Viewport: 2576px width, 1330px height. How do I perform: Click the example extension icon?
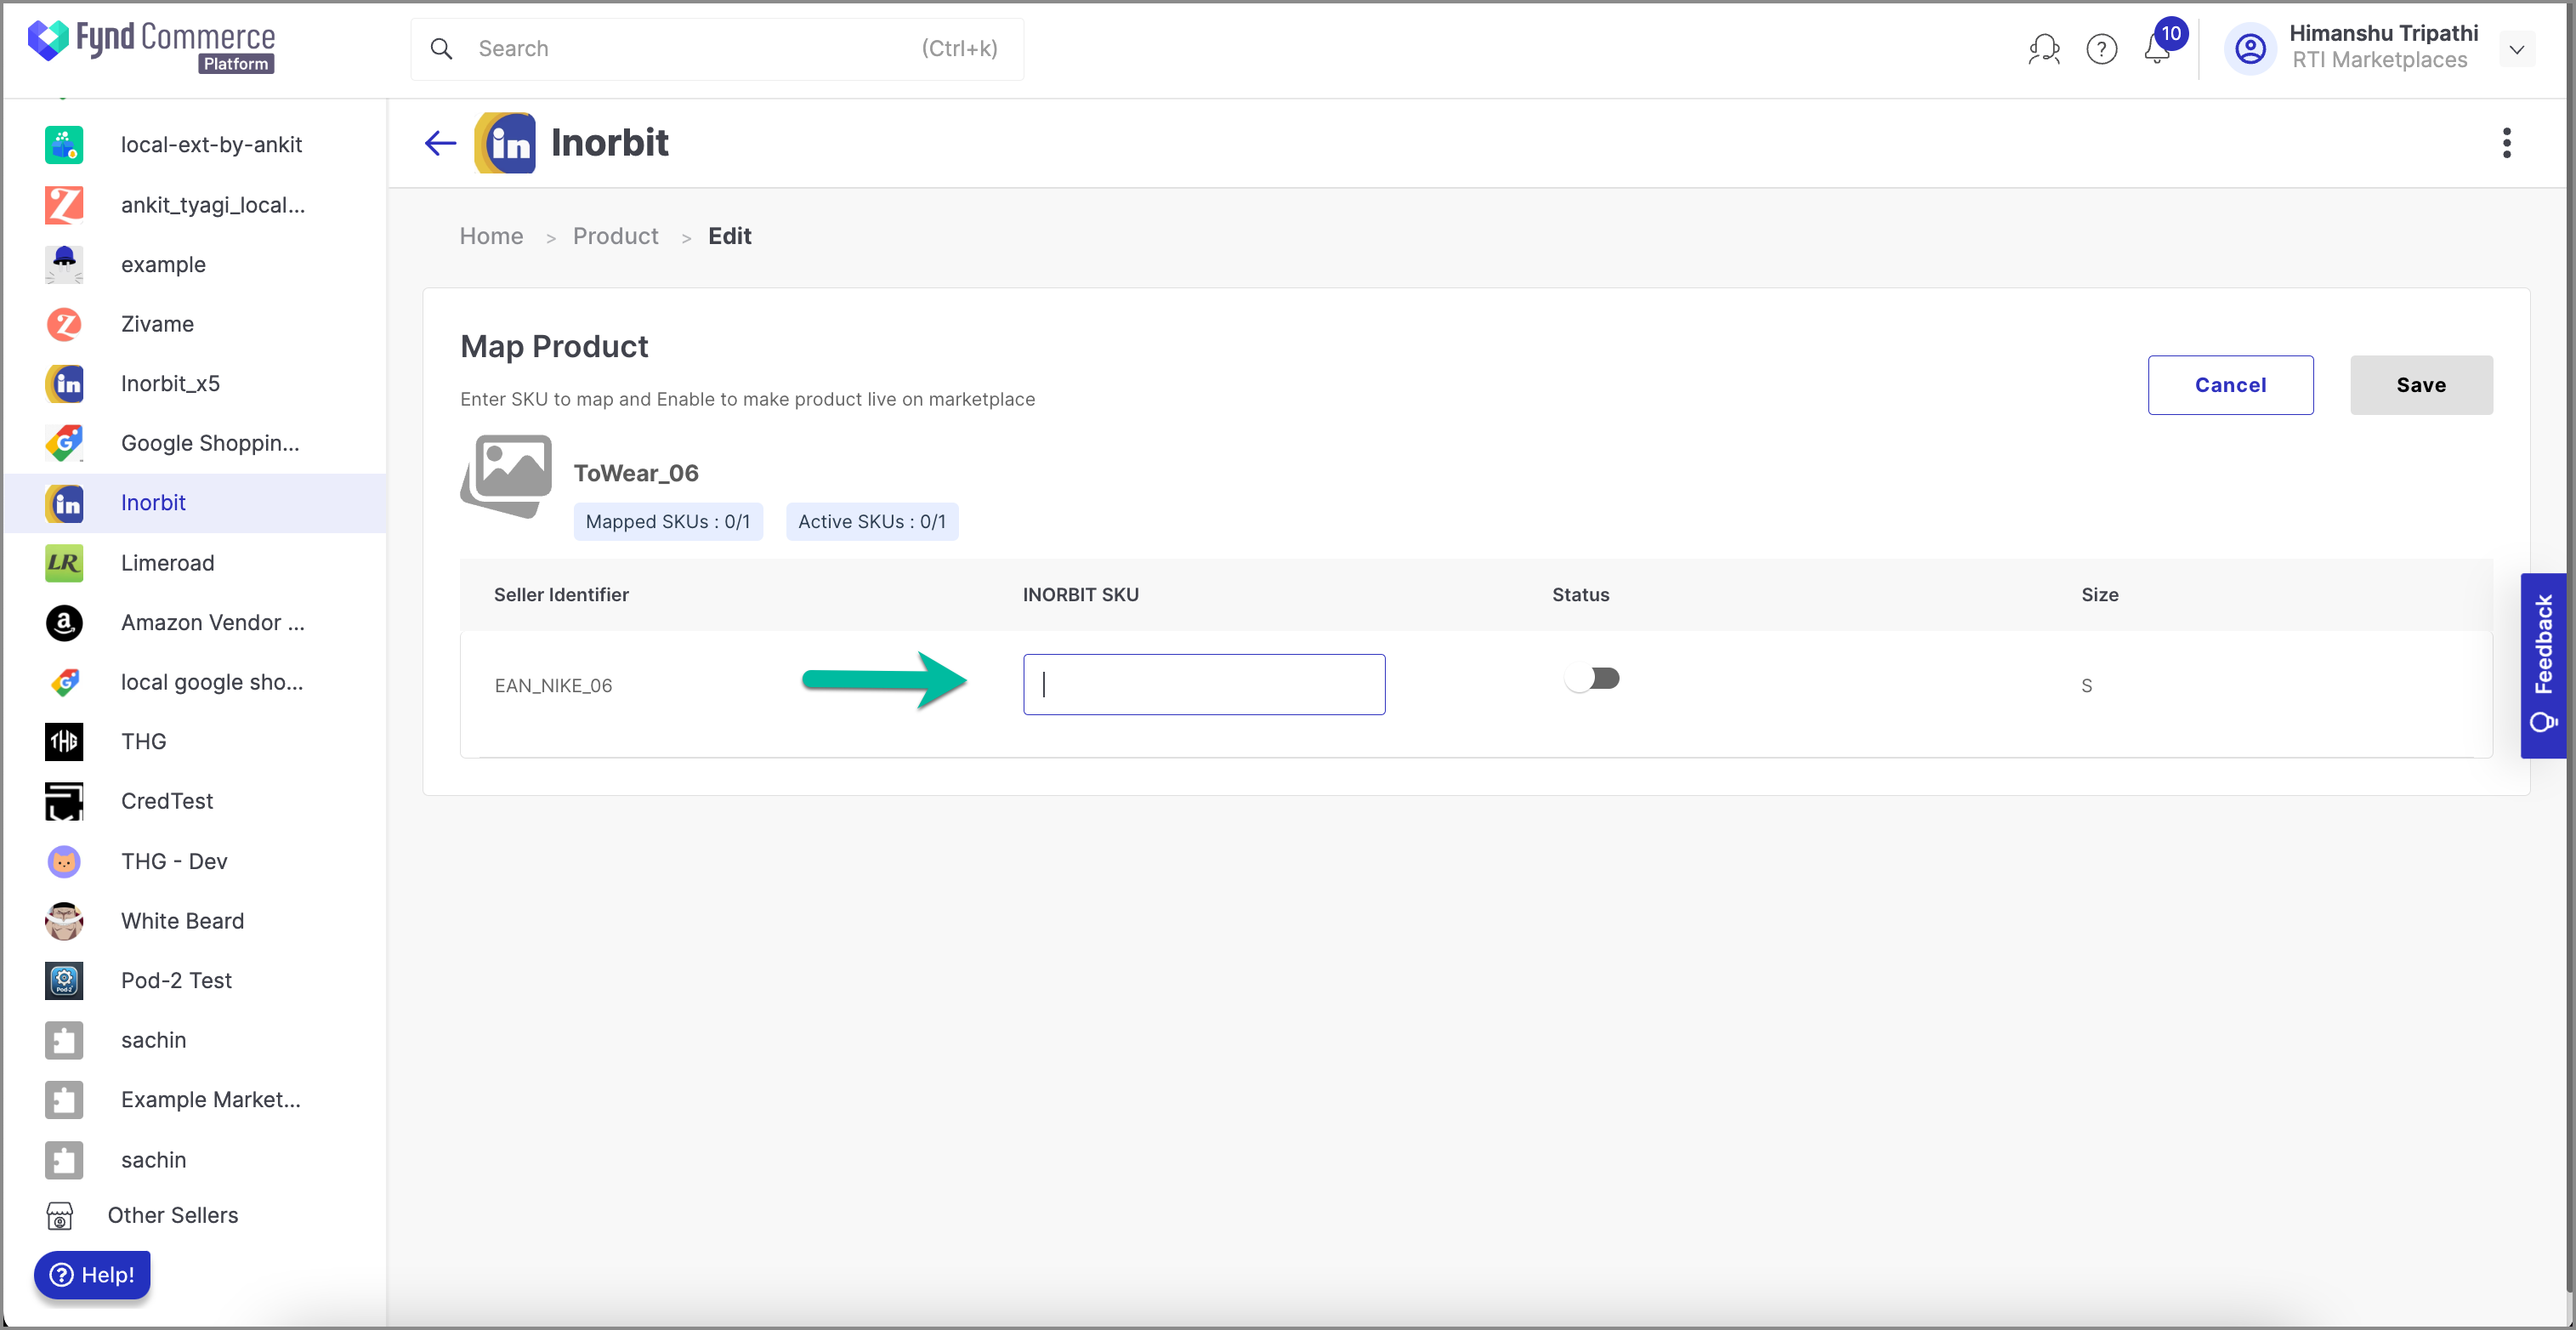point(64,265)
